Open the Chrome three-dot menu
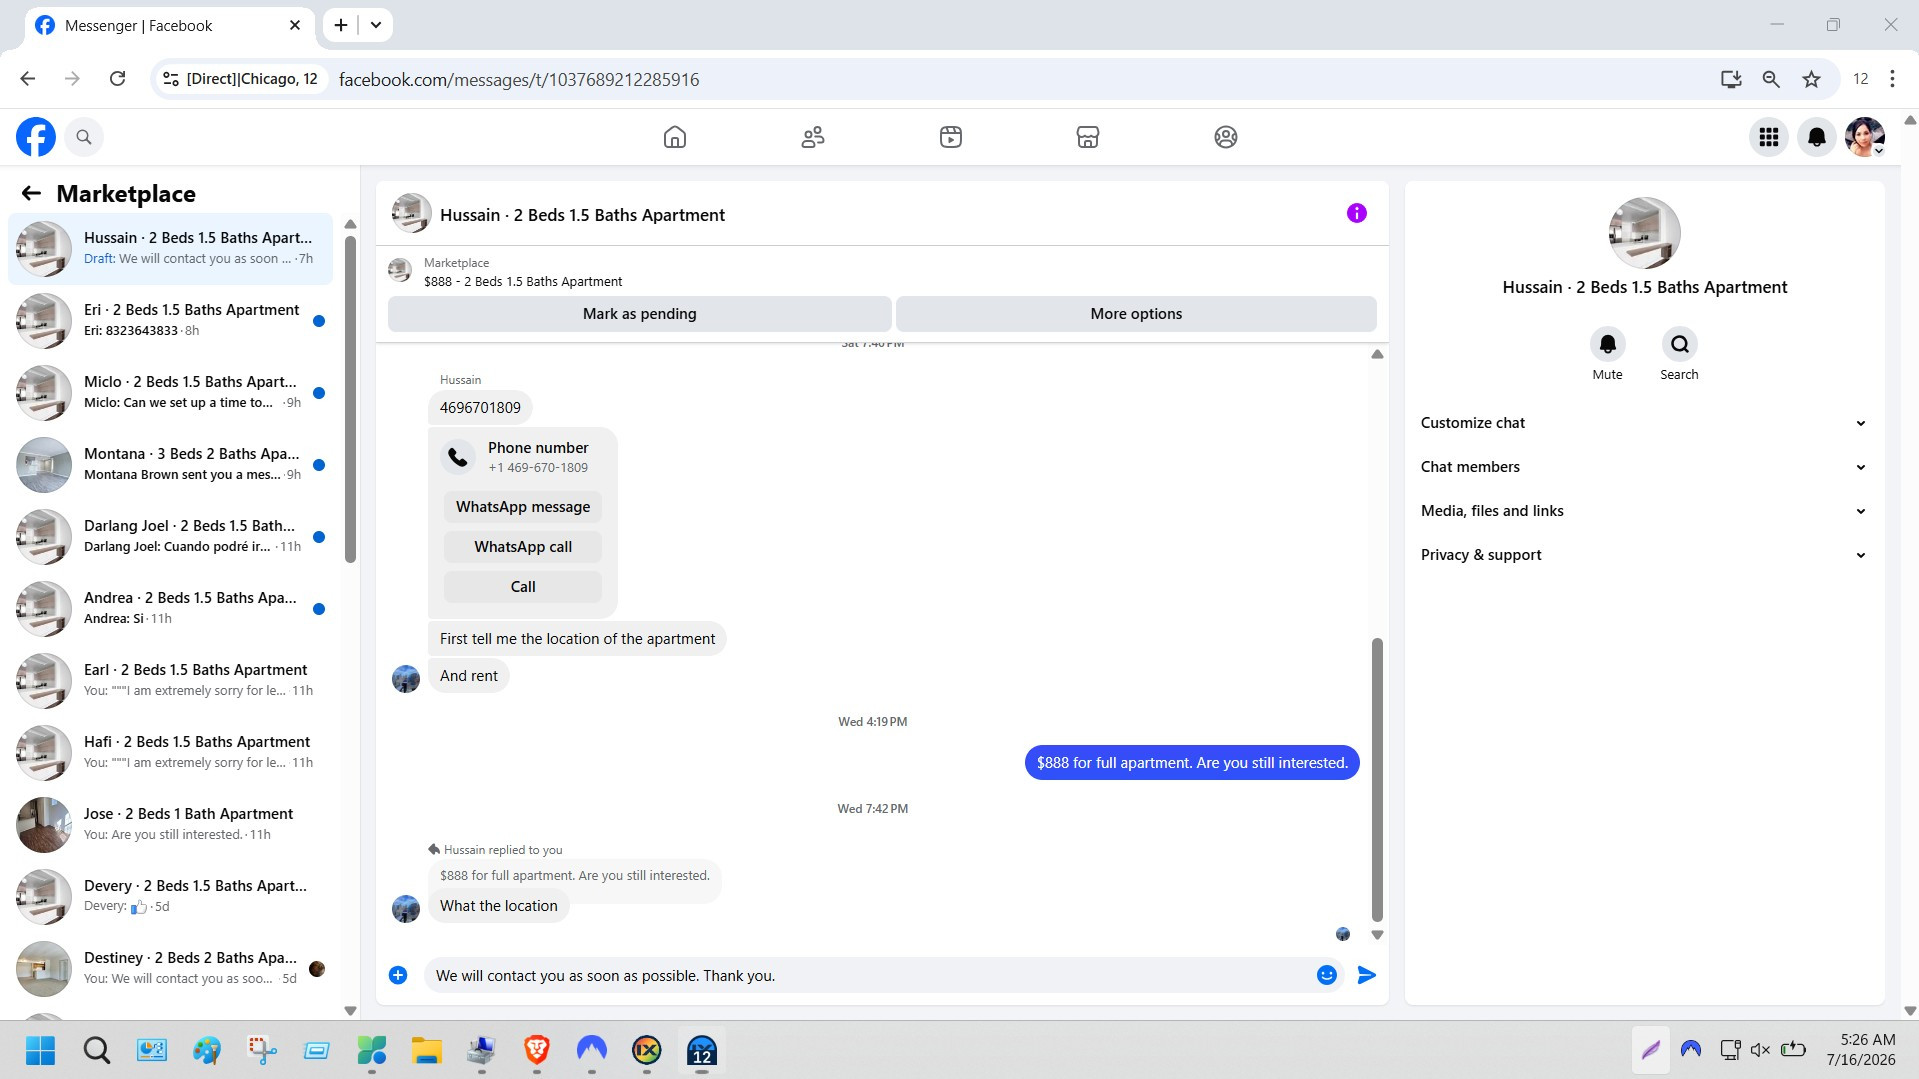 [x=1892, y=79]
